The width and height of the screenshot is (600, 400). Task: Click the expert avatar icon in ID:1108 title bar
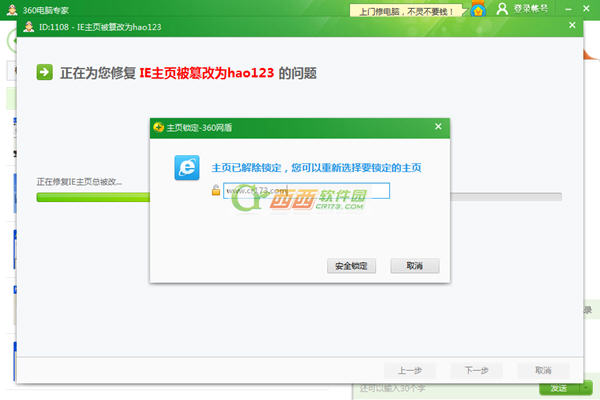[29, 27]
